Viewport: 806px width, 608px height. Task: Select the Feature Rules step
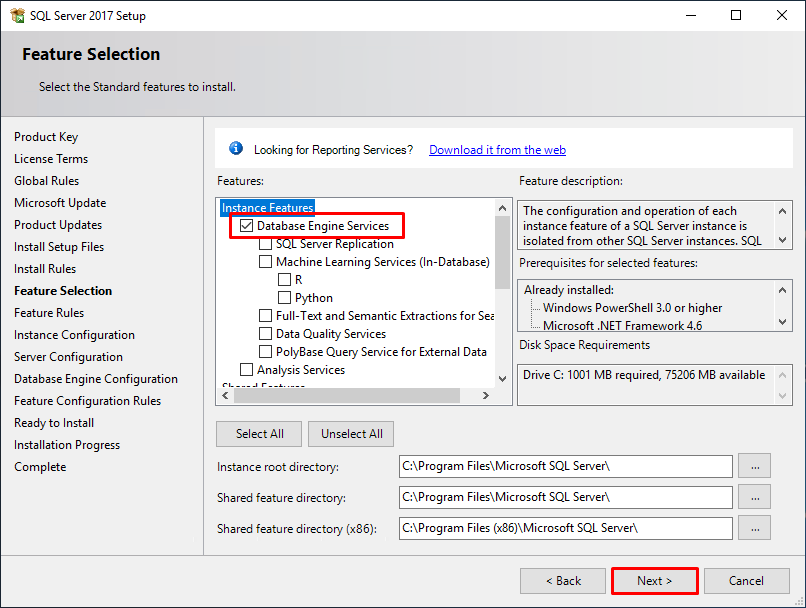49,313
